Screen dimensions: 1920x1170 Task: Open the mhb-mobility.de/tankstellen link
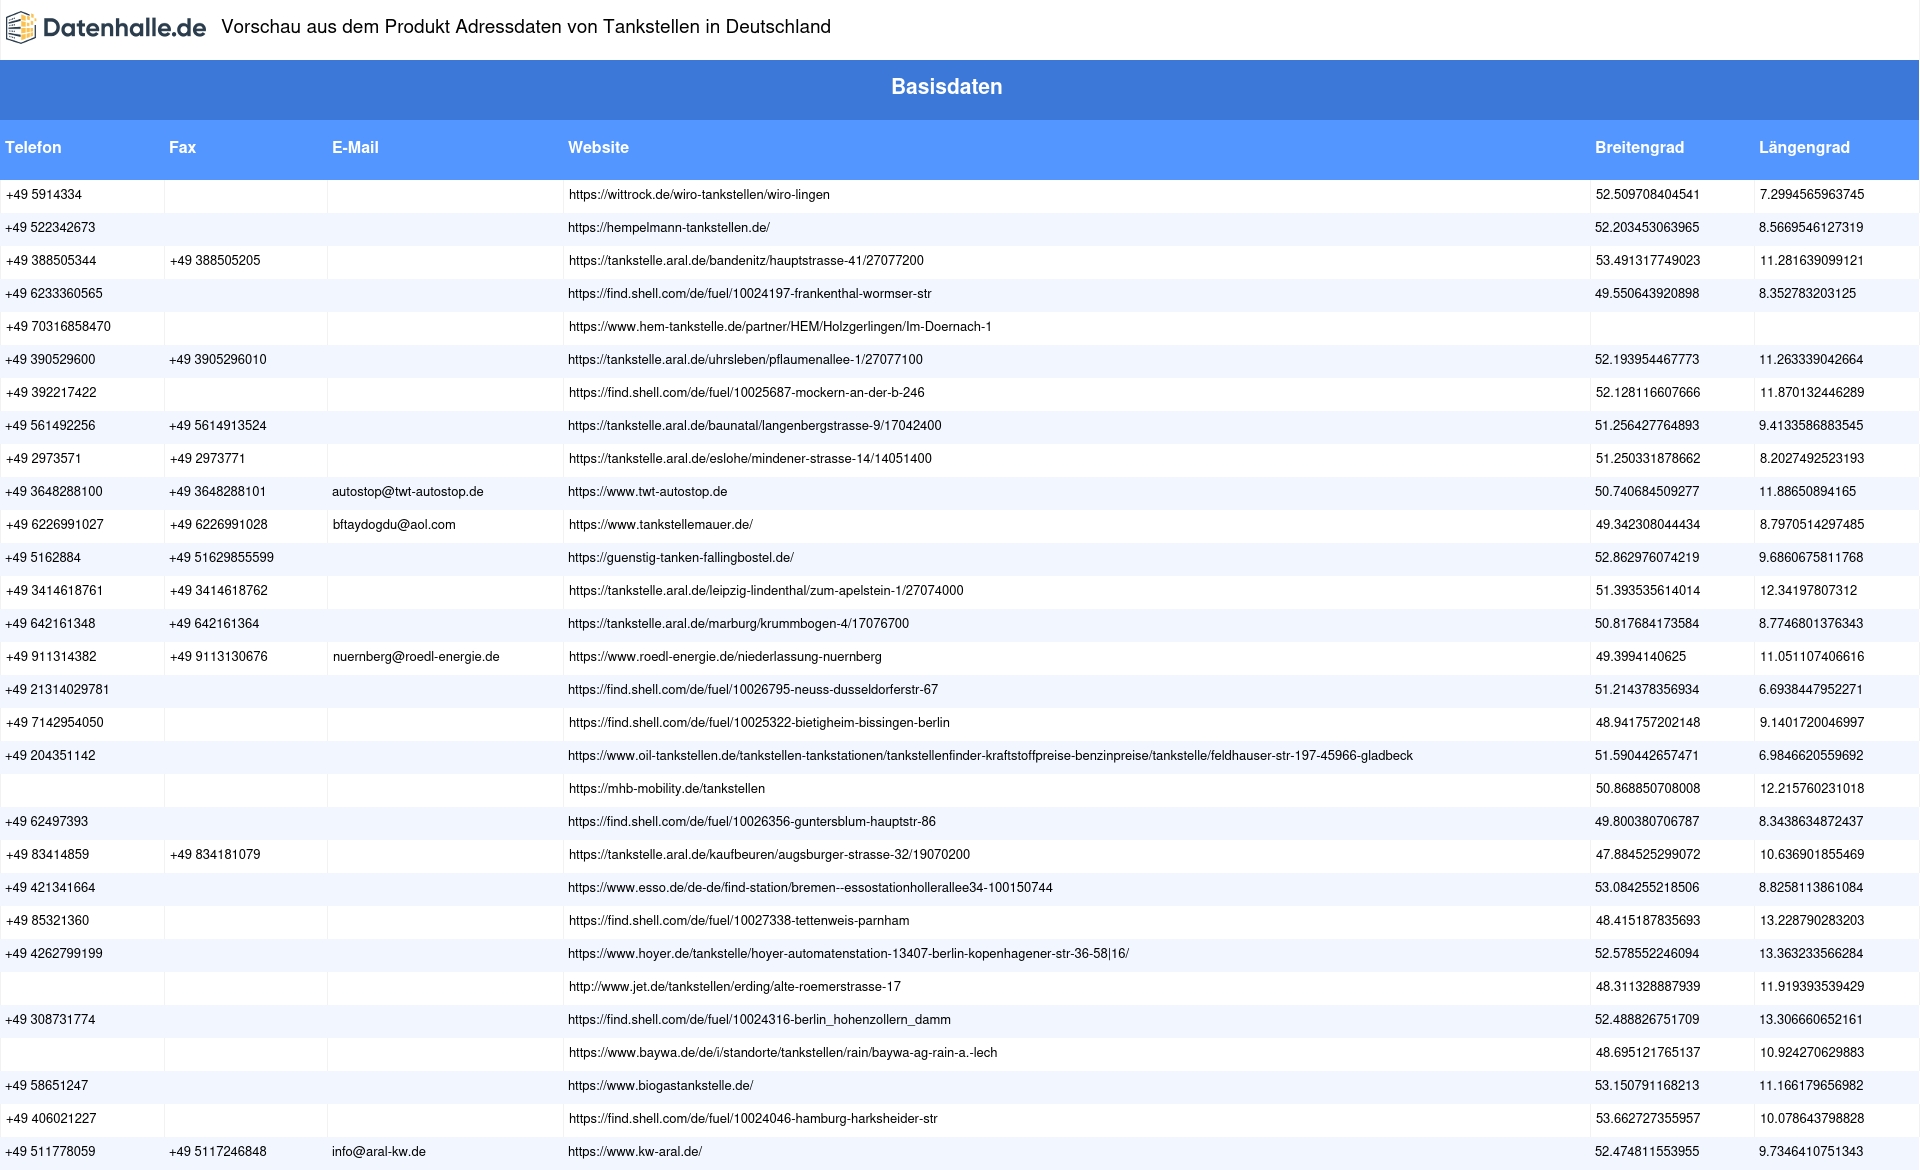tap(667, 789)
